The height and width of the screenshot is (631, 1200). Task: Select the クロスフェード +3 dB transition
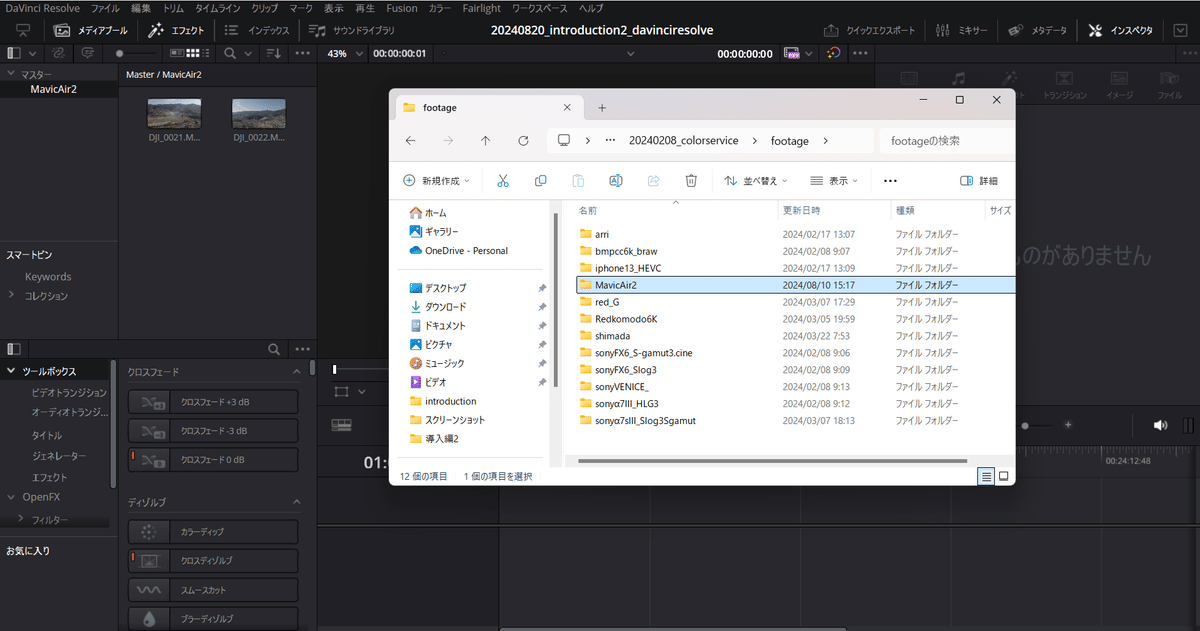pyautogui.click(x=213, y=402)
